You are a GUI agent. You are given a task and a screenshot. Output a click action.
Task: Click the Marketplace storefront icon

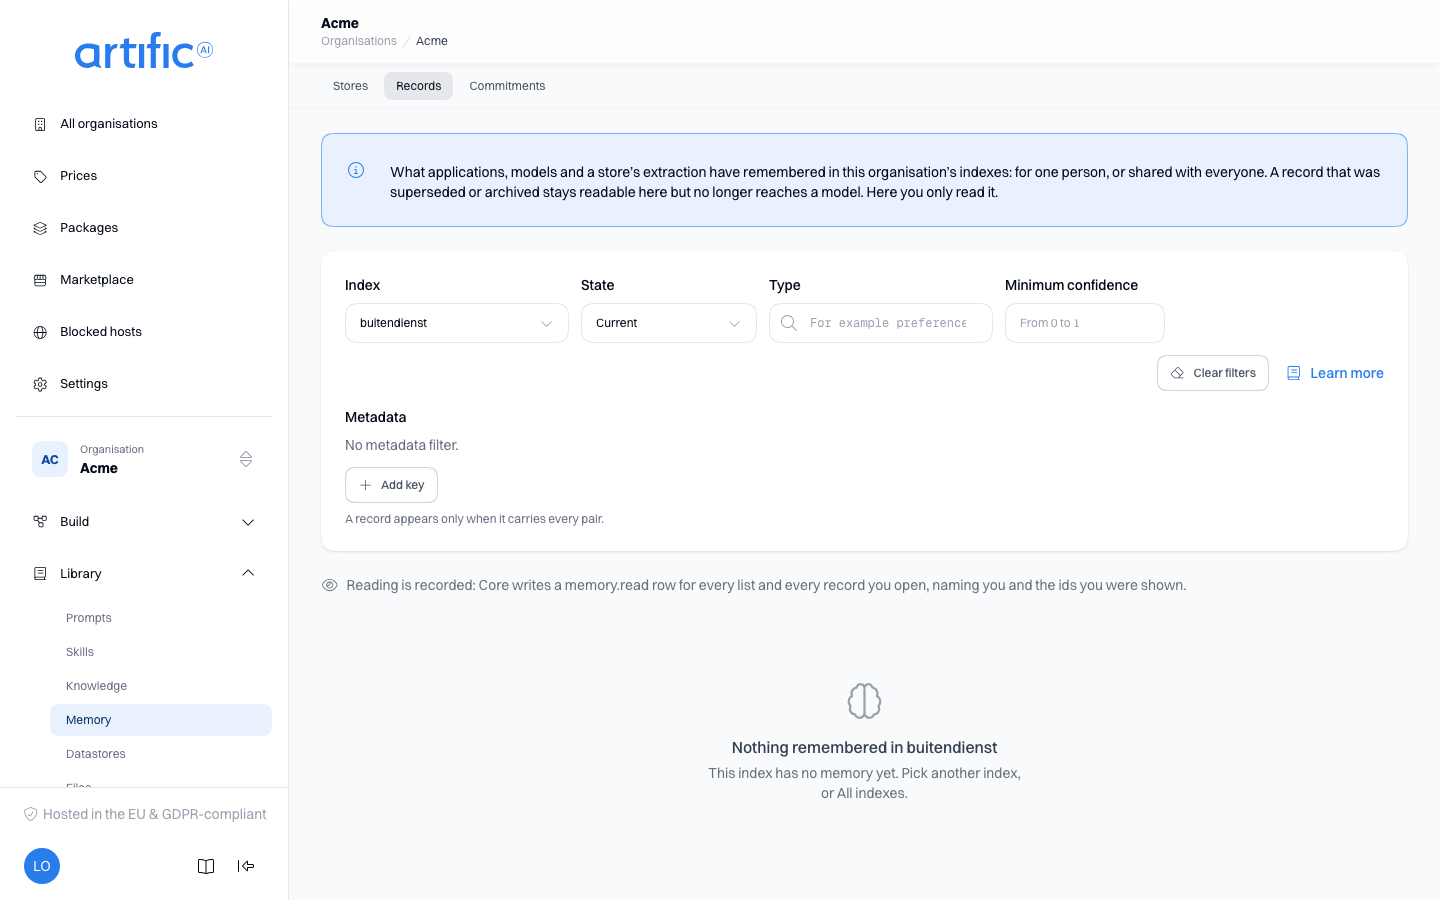[x=40, y=280]
